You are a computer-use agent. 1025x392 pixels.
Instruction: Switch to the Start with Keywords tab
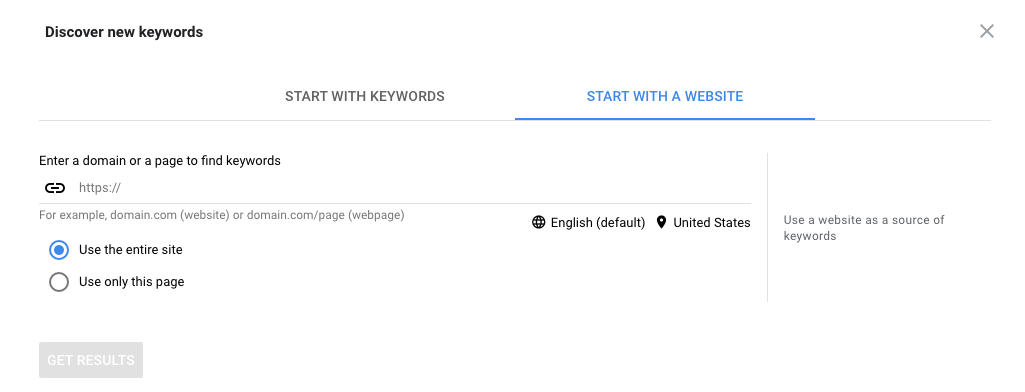tap(365, 97)
